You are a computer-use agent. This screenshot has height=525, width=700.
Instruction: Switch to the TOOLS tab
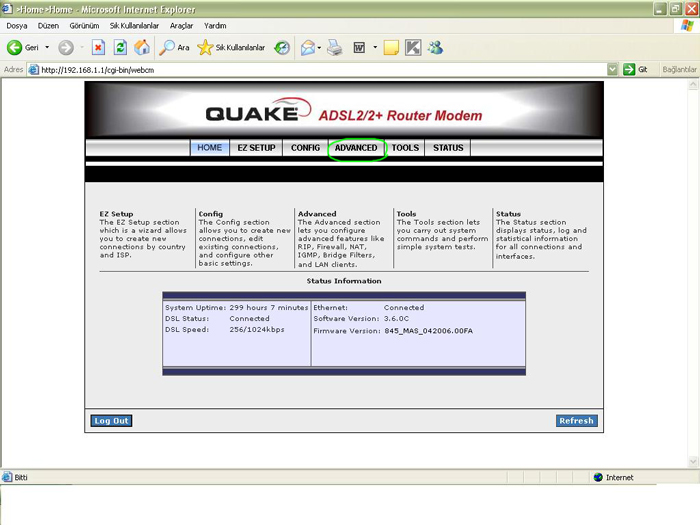tap(405, 148)
